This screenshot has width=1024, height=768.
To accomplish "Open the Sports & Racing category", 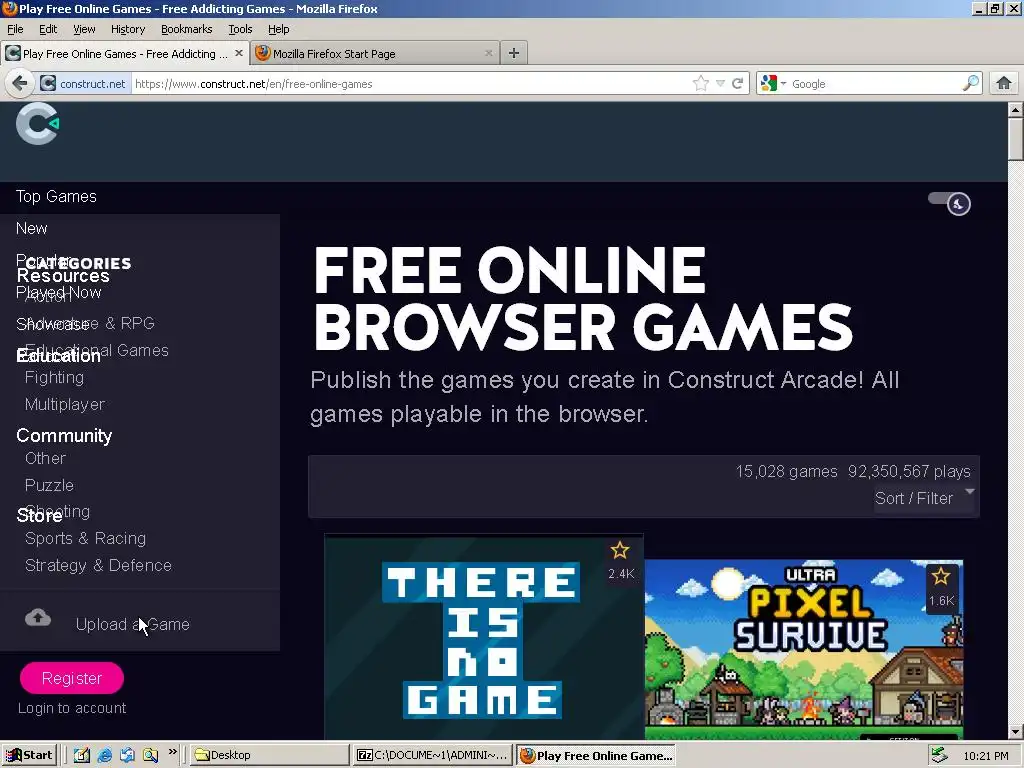I will point(86,538).
